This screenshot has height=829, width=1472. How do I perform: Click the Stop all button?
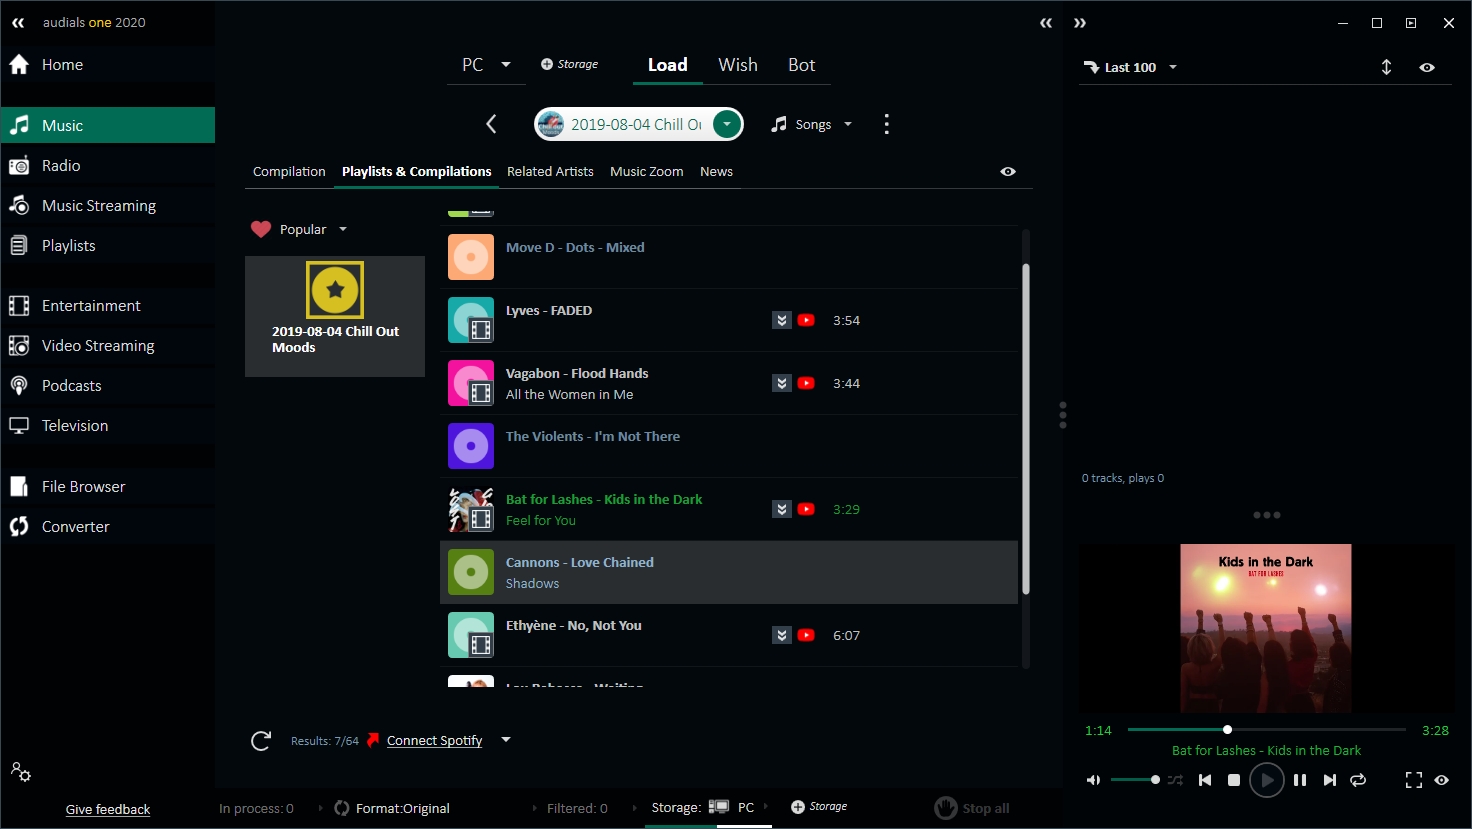pyautogui.click(x=972, y=808)
